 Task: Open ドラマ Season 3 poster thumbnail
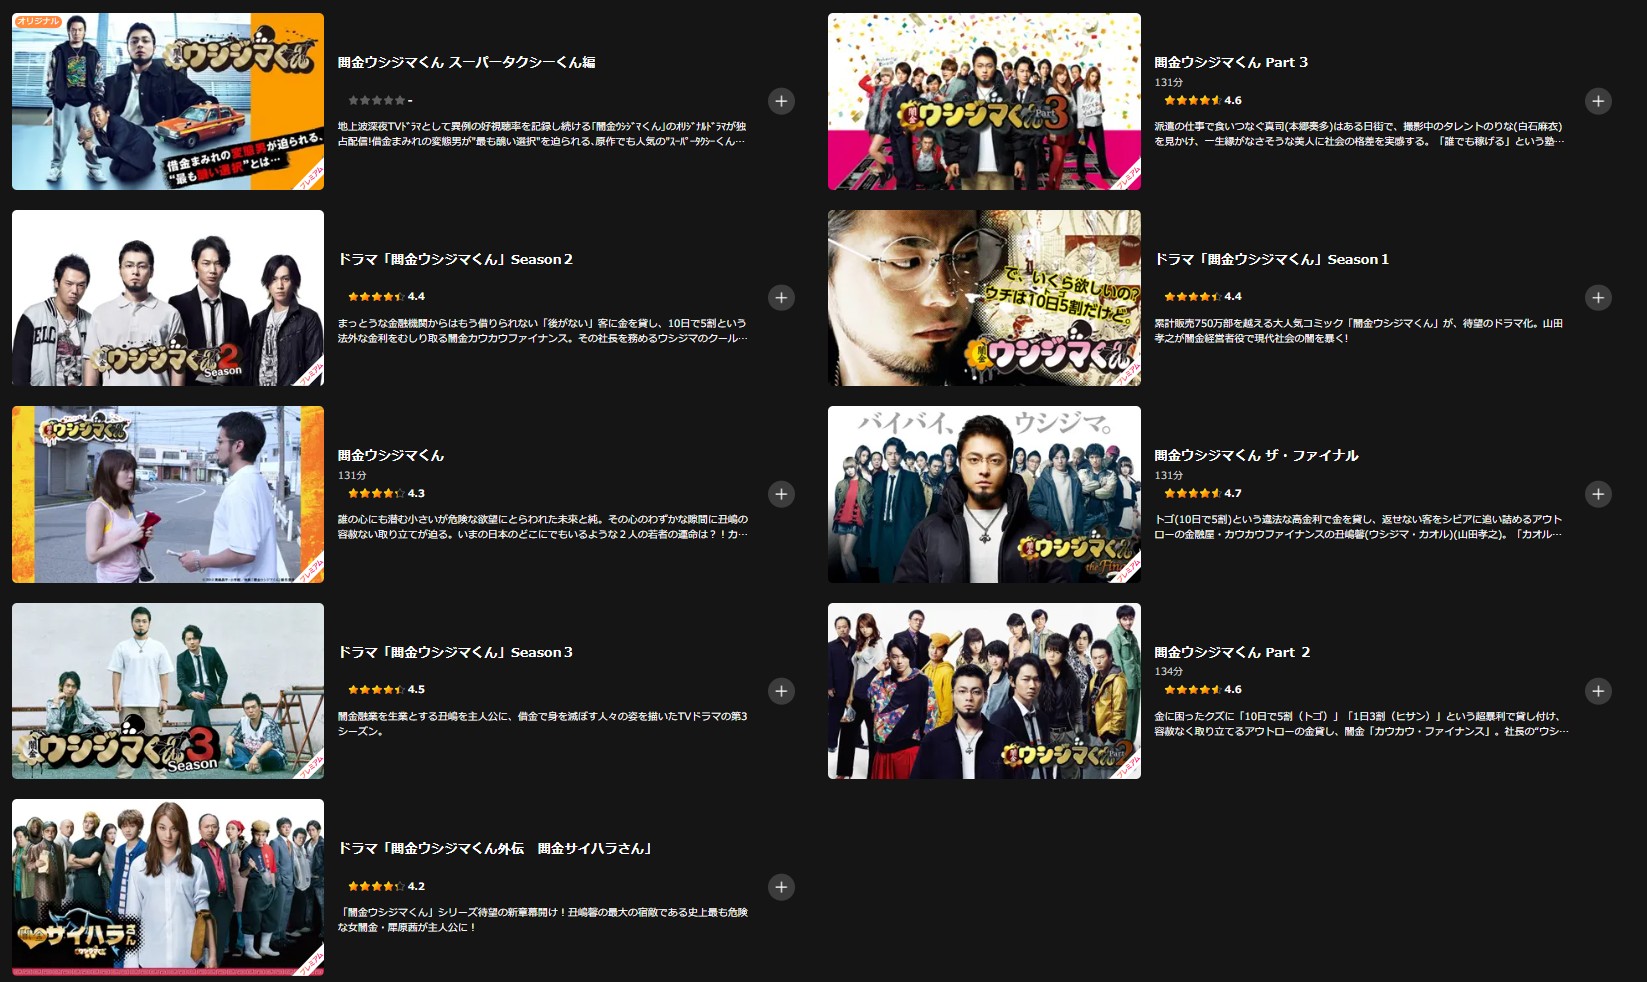pos(168,691)
